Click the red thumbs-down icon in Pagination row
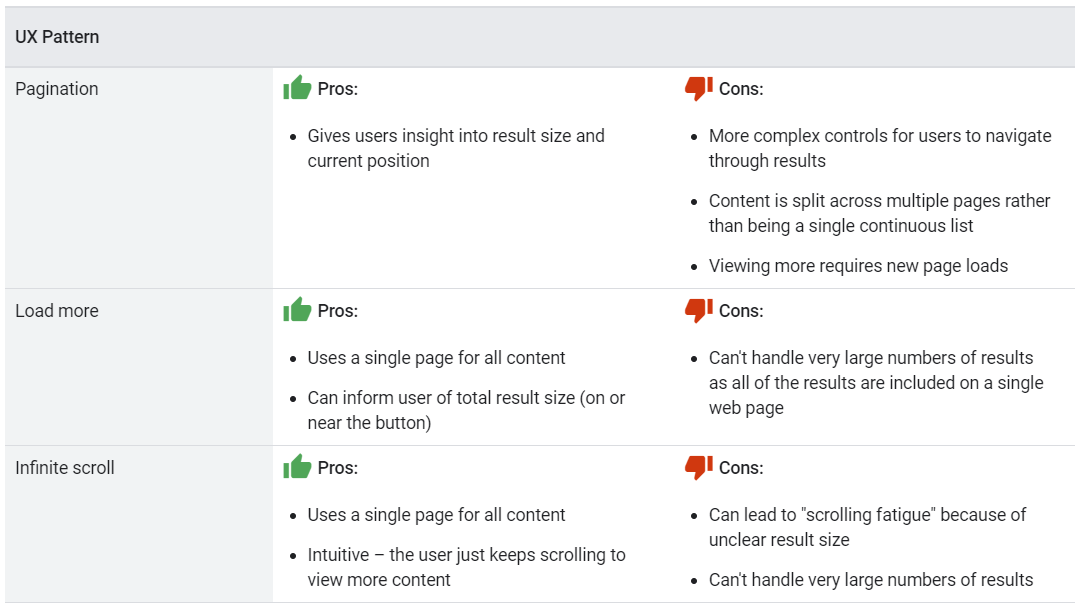This screenshot has height=608, width=1081. pyautogui.click(x=698, y=88)
